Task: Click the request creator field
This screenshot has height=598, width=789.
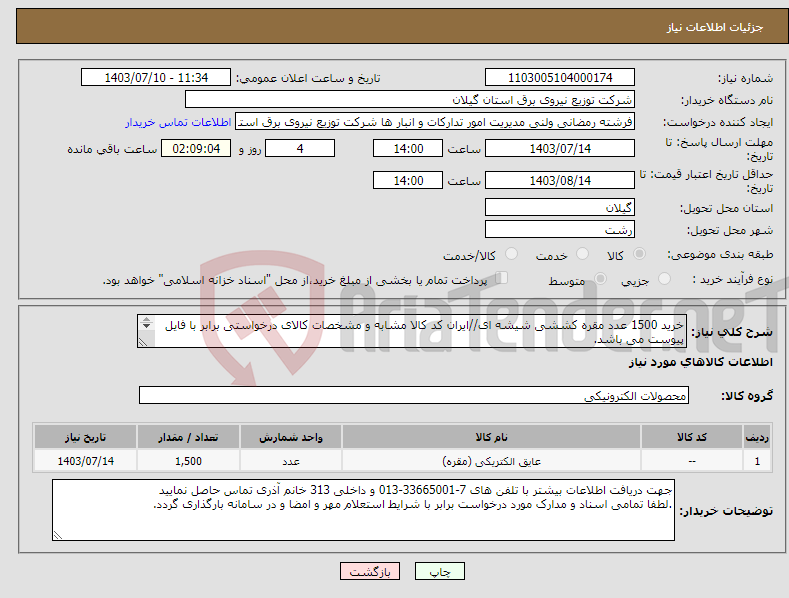Action: click(435, 122)
